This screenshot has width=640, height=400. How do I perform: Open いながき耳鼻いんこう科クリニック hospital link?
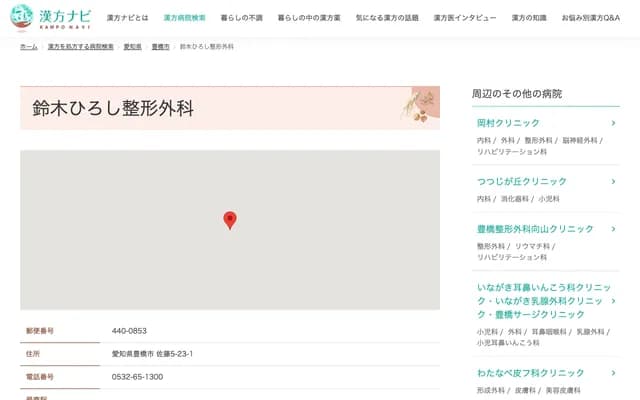click(x=544, y=301)
